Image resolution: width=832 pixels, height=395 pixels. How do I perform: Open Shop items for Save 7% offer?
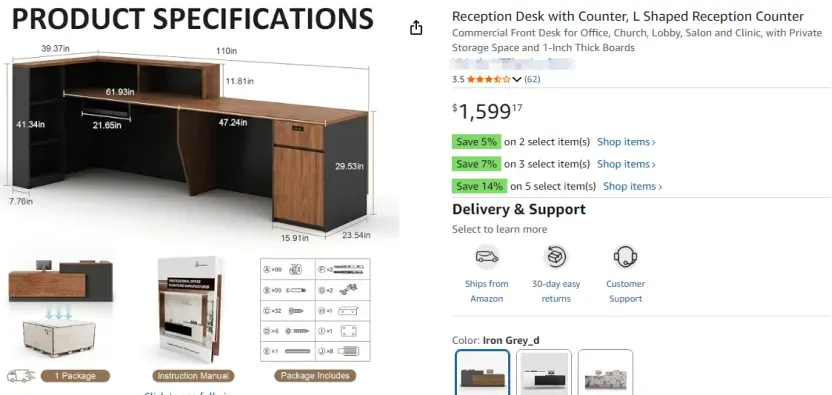coord(626,164)
